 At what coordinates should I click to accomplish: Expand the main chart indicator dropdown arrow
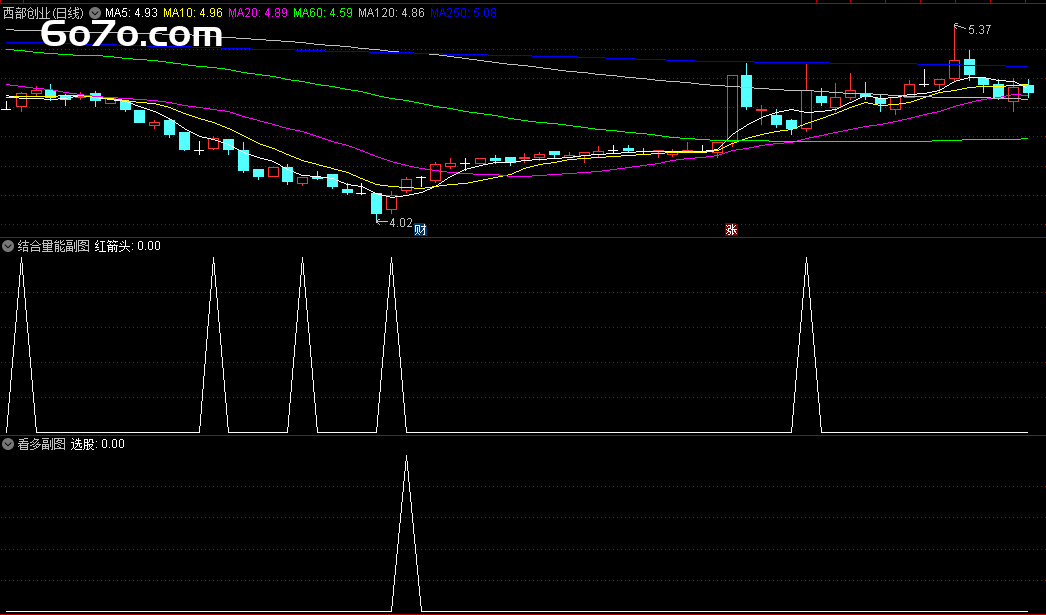95,13
